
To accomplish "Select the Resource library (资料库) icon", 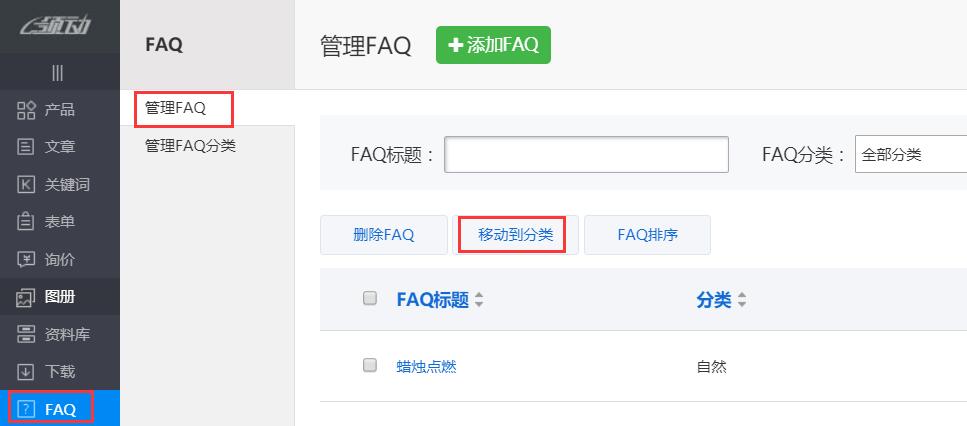I will coord(27,334).
